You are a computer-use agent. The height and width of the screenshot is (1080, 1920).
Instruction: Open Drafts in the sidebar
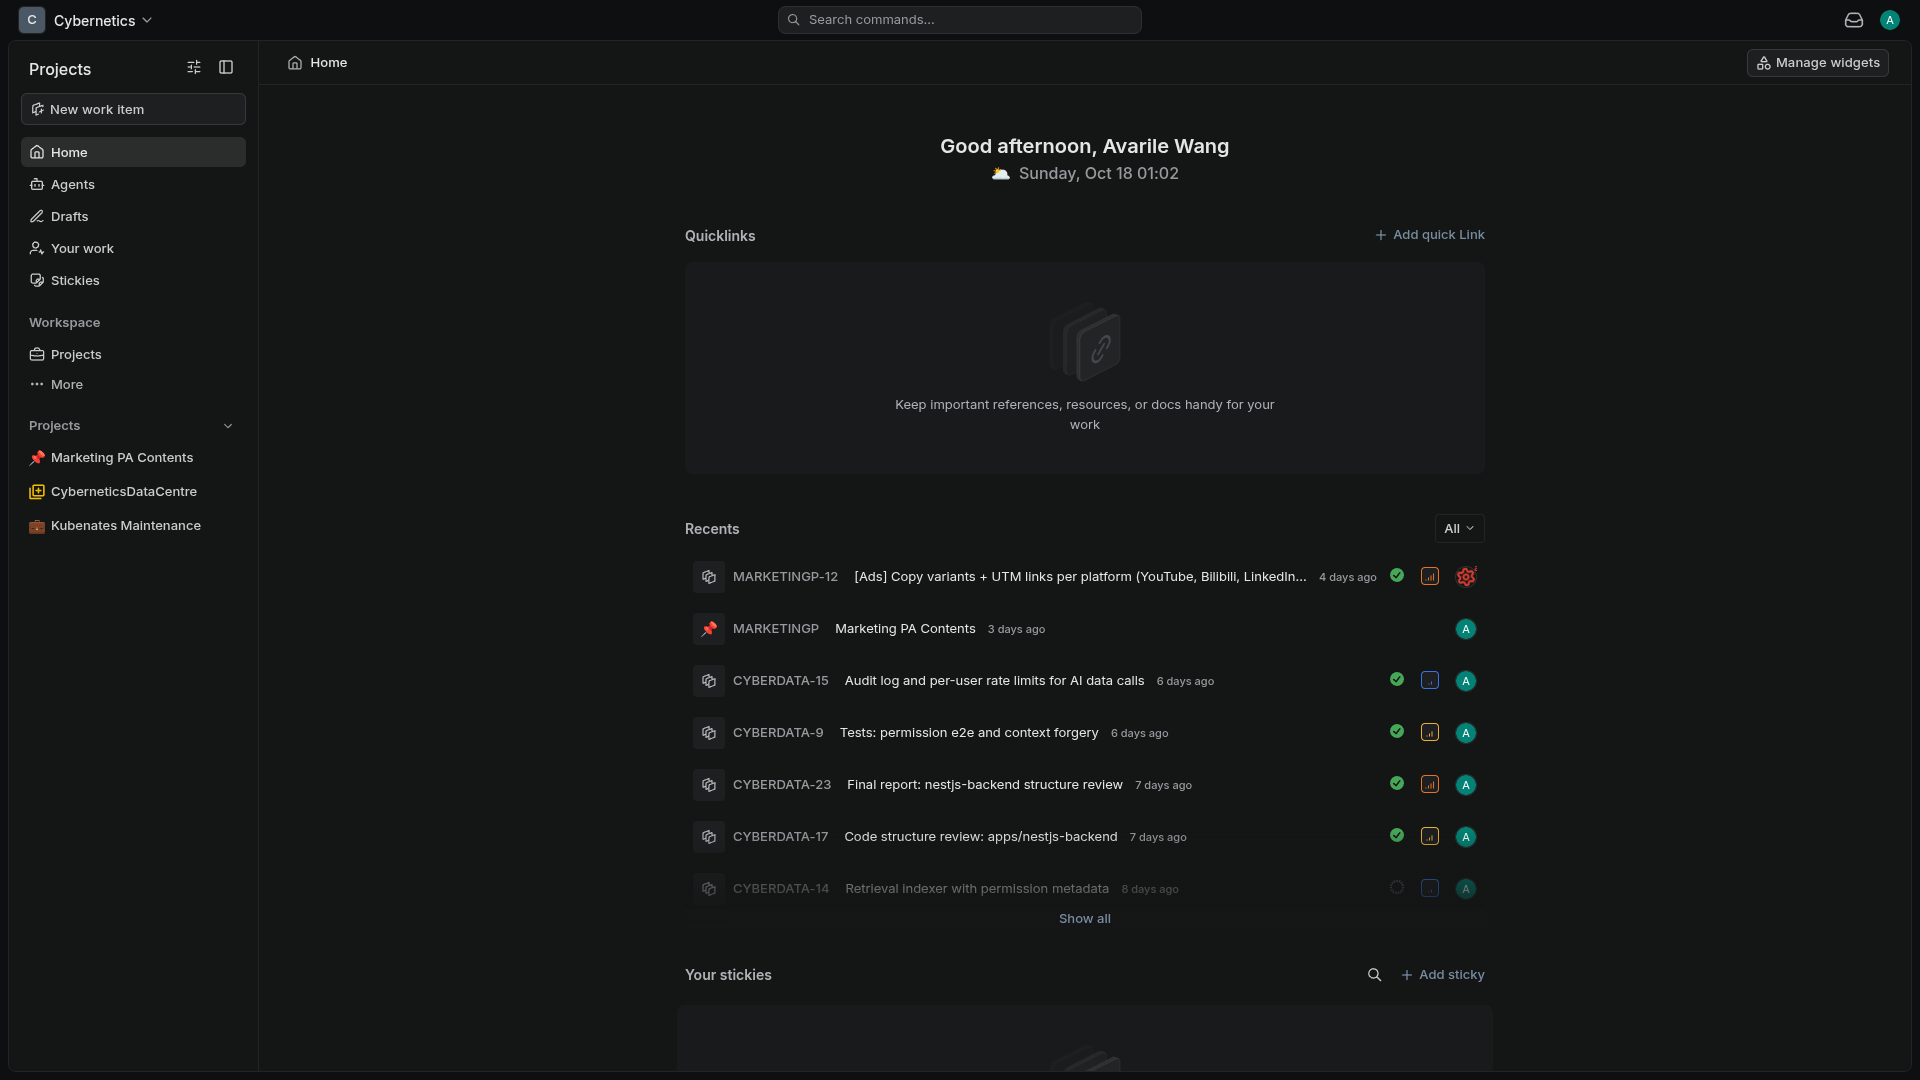coord(133,216)
